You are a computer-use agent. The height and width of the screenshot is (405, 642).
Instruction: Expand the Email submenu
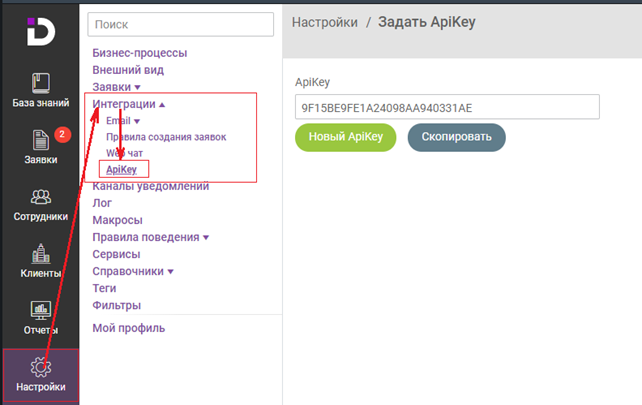point(137,121)
